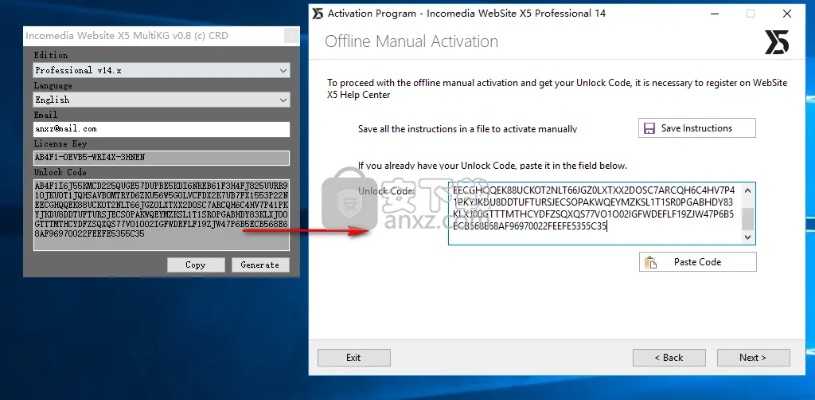Open the Language dropdown set to English
Image resolution: width=815 pixels, height=400 pixels.
click(162, 100)
